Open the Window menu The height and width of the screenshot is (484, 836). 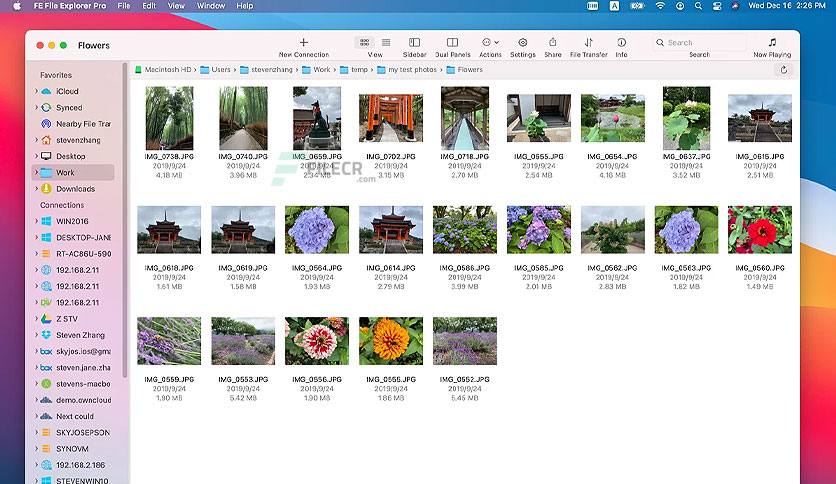pyautogui.click(x=211, y=6)
